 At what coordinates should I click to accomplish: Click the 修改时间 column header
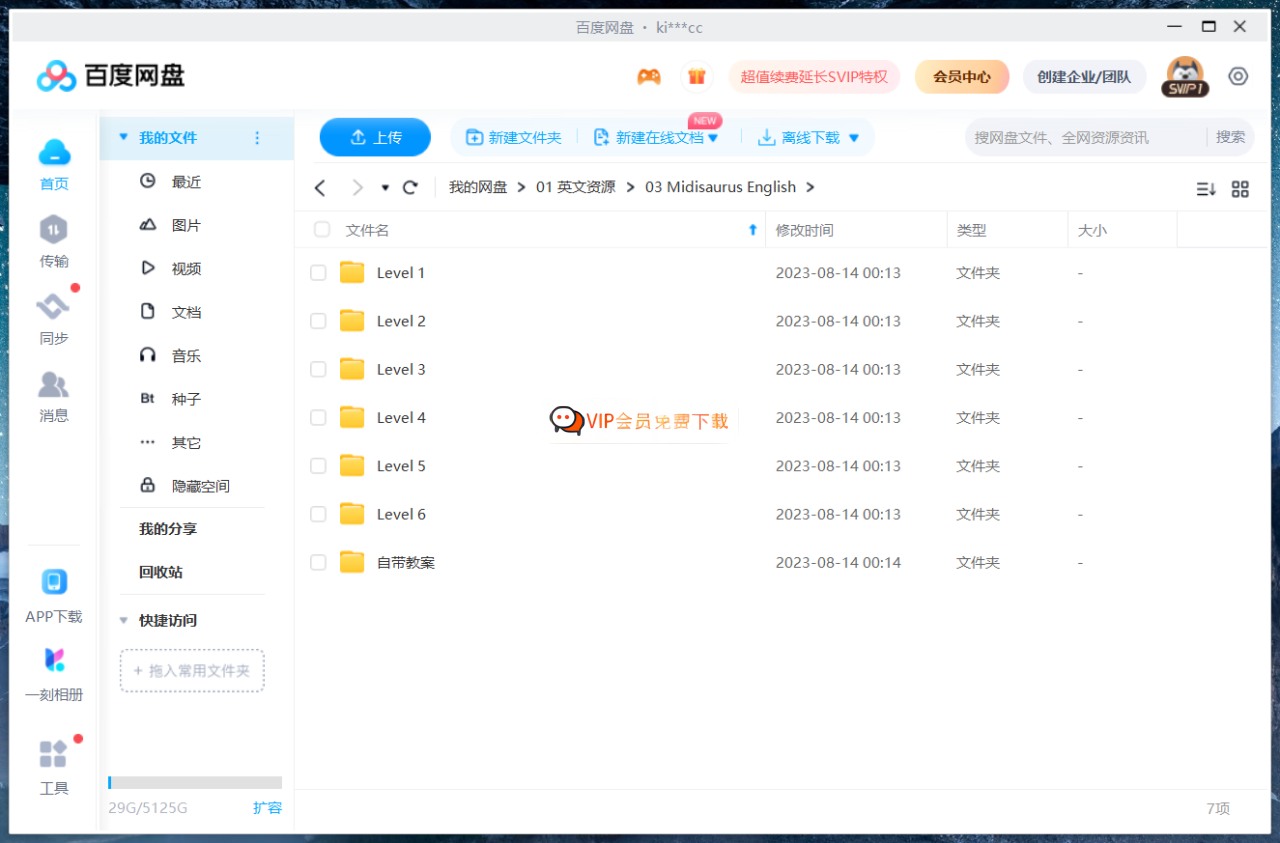tap(856, 230)
